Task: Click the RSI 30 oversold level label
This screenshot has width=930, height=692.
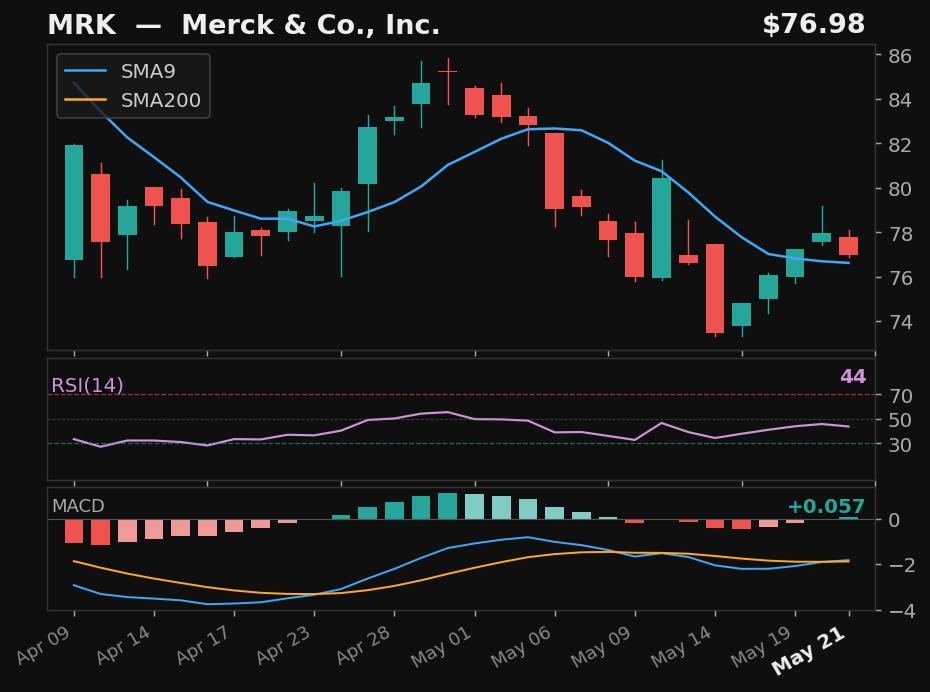Action: coord(900,444)
